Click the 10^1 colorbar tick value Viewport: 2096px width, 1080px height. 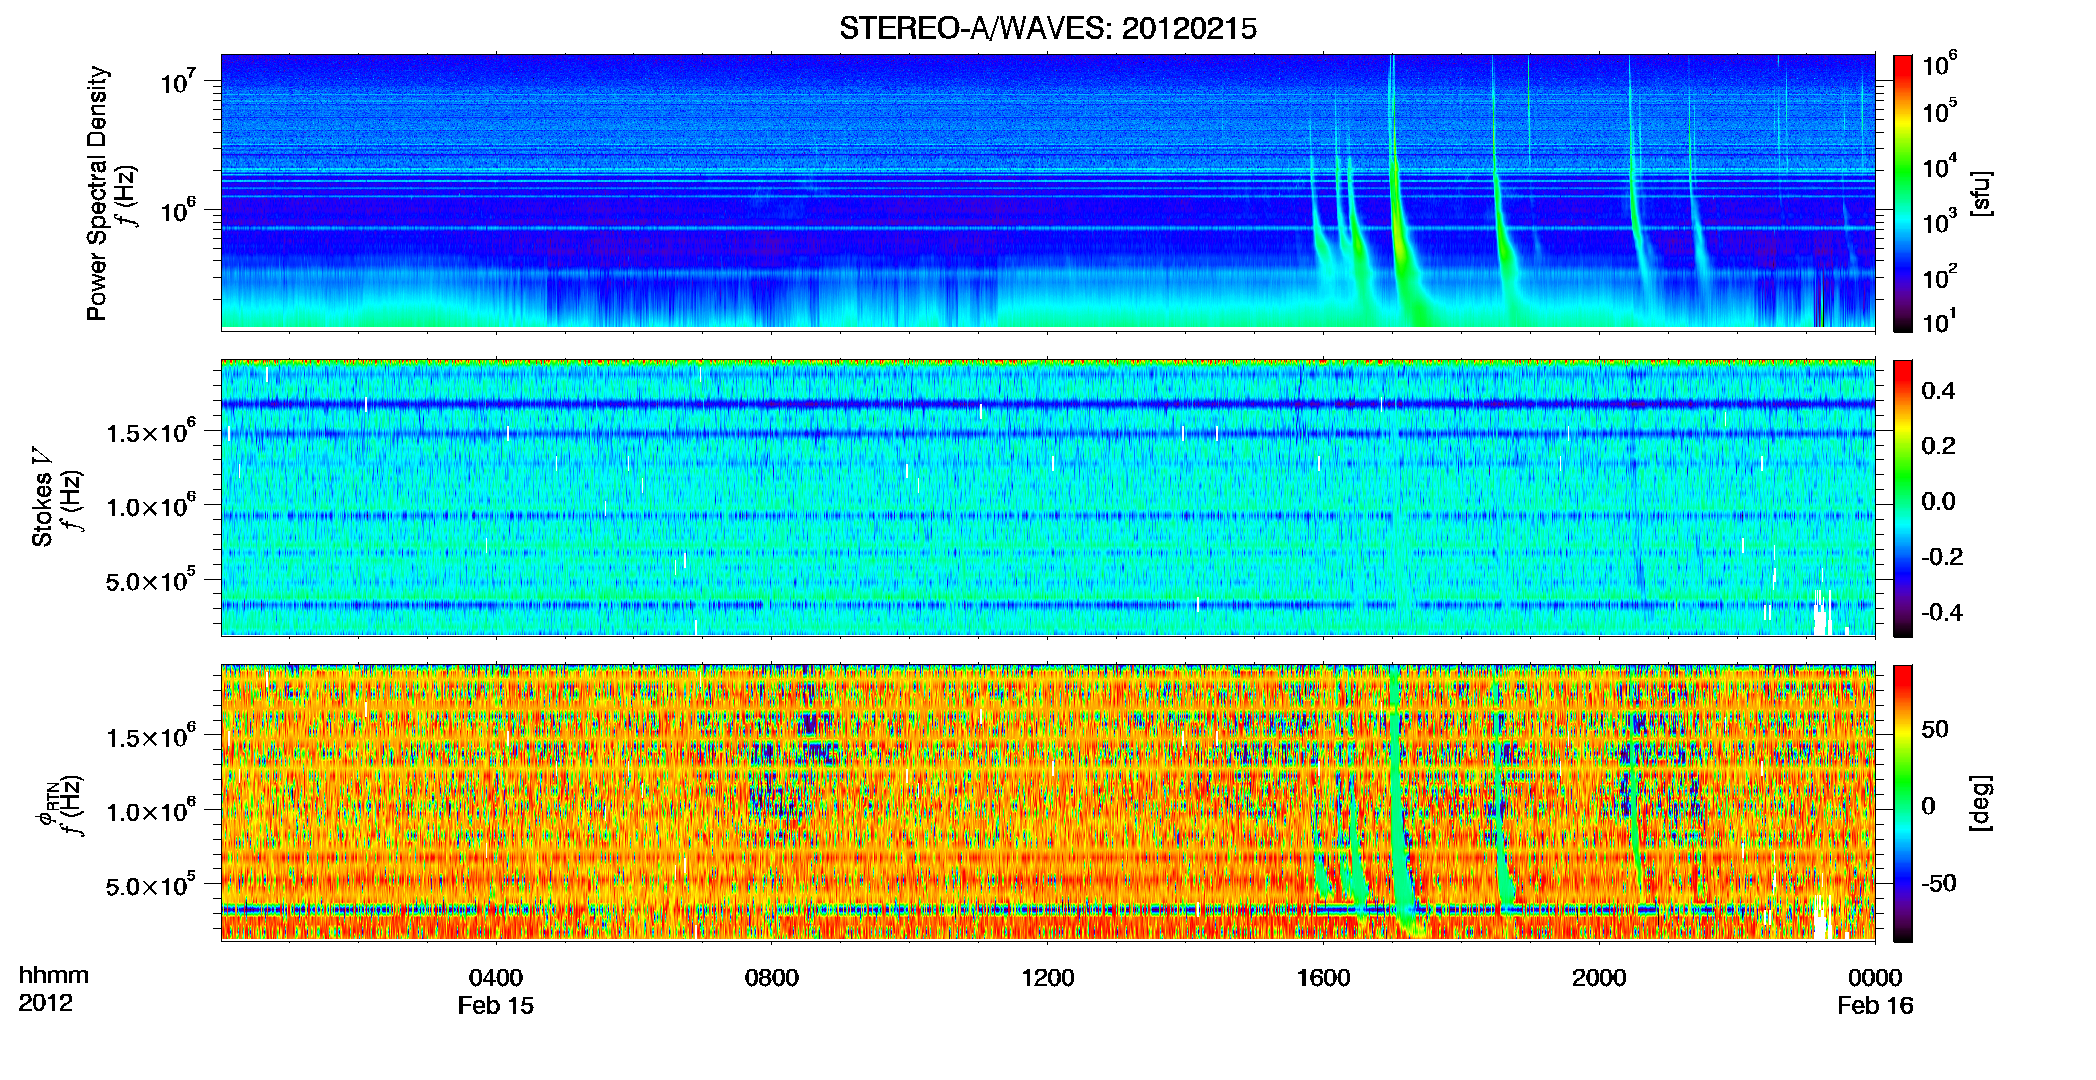1940,322
